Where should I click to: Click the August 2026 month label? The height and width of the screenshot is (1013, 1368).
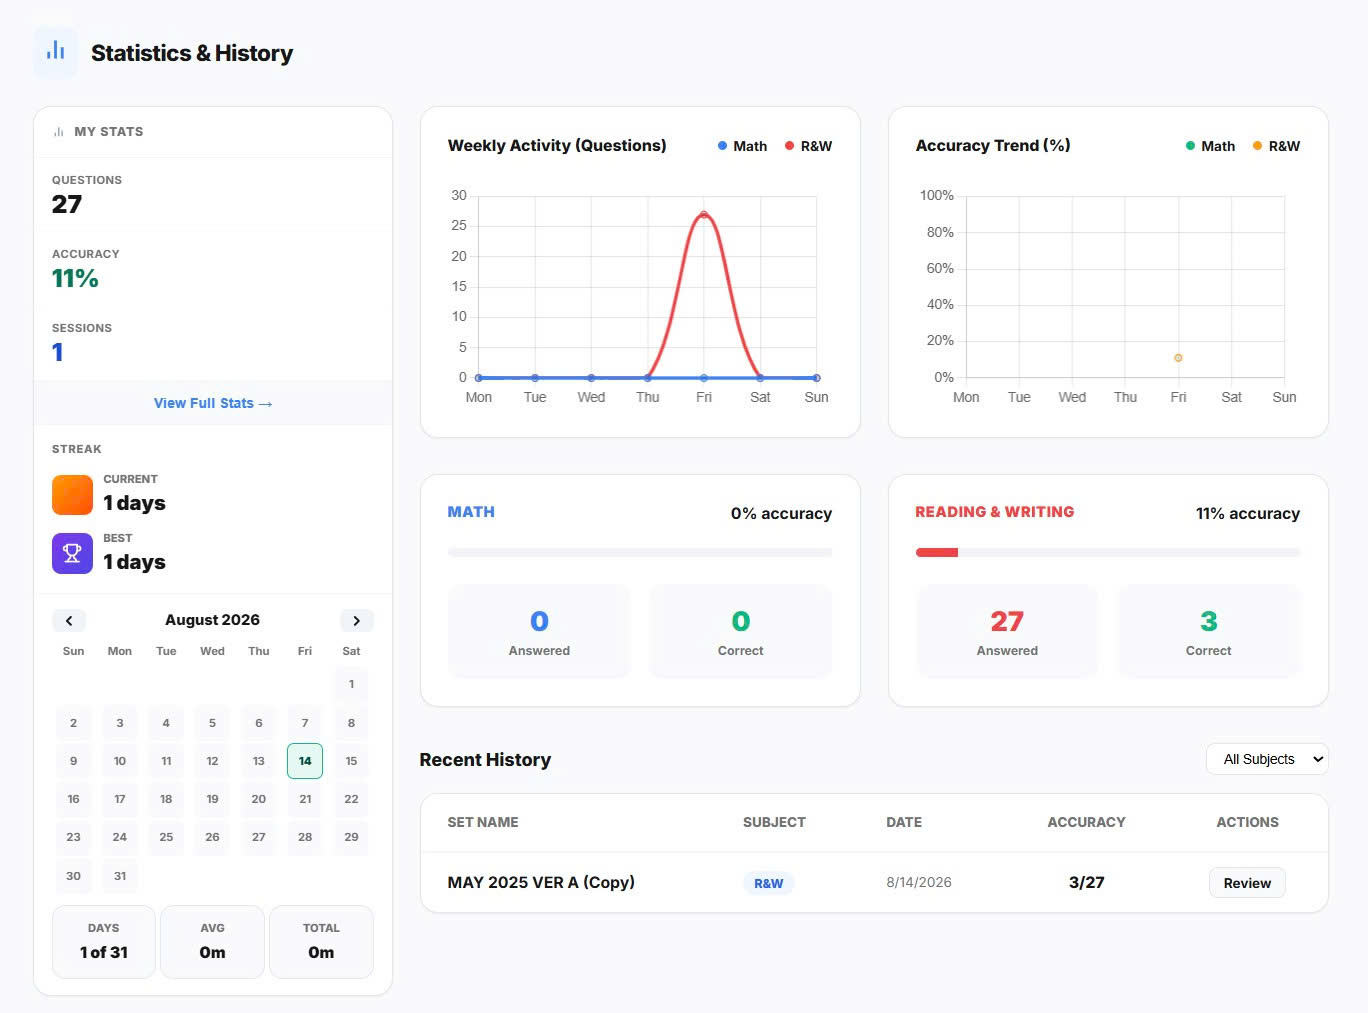point(212,620)
